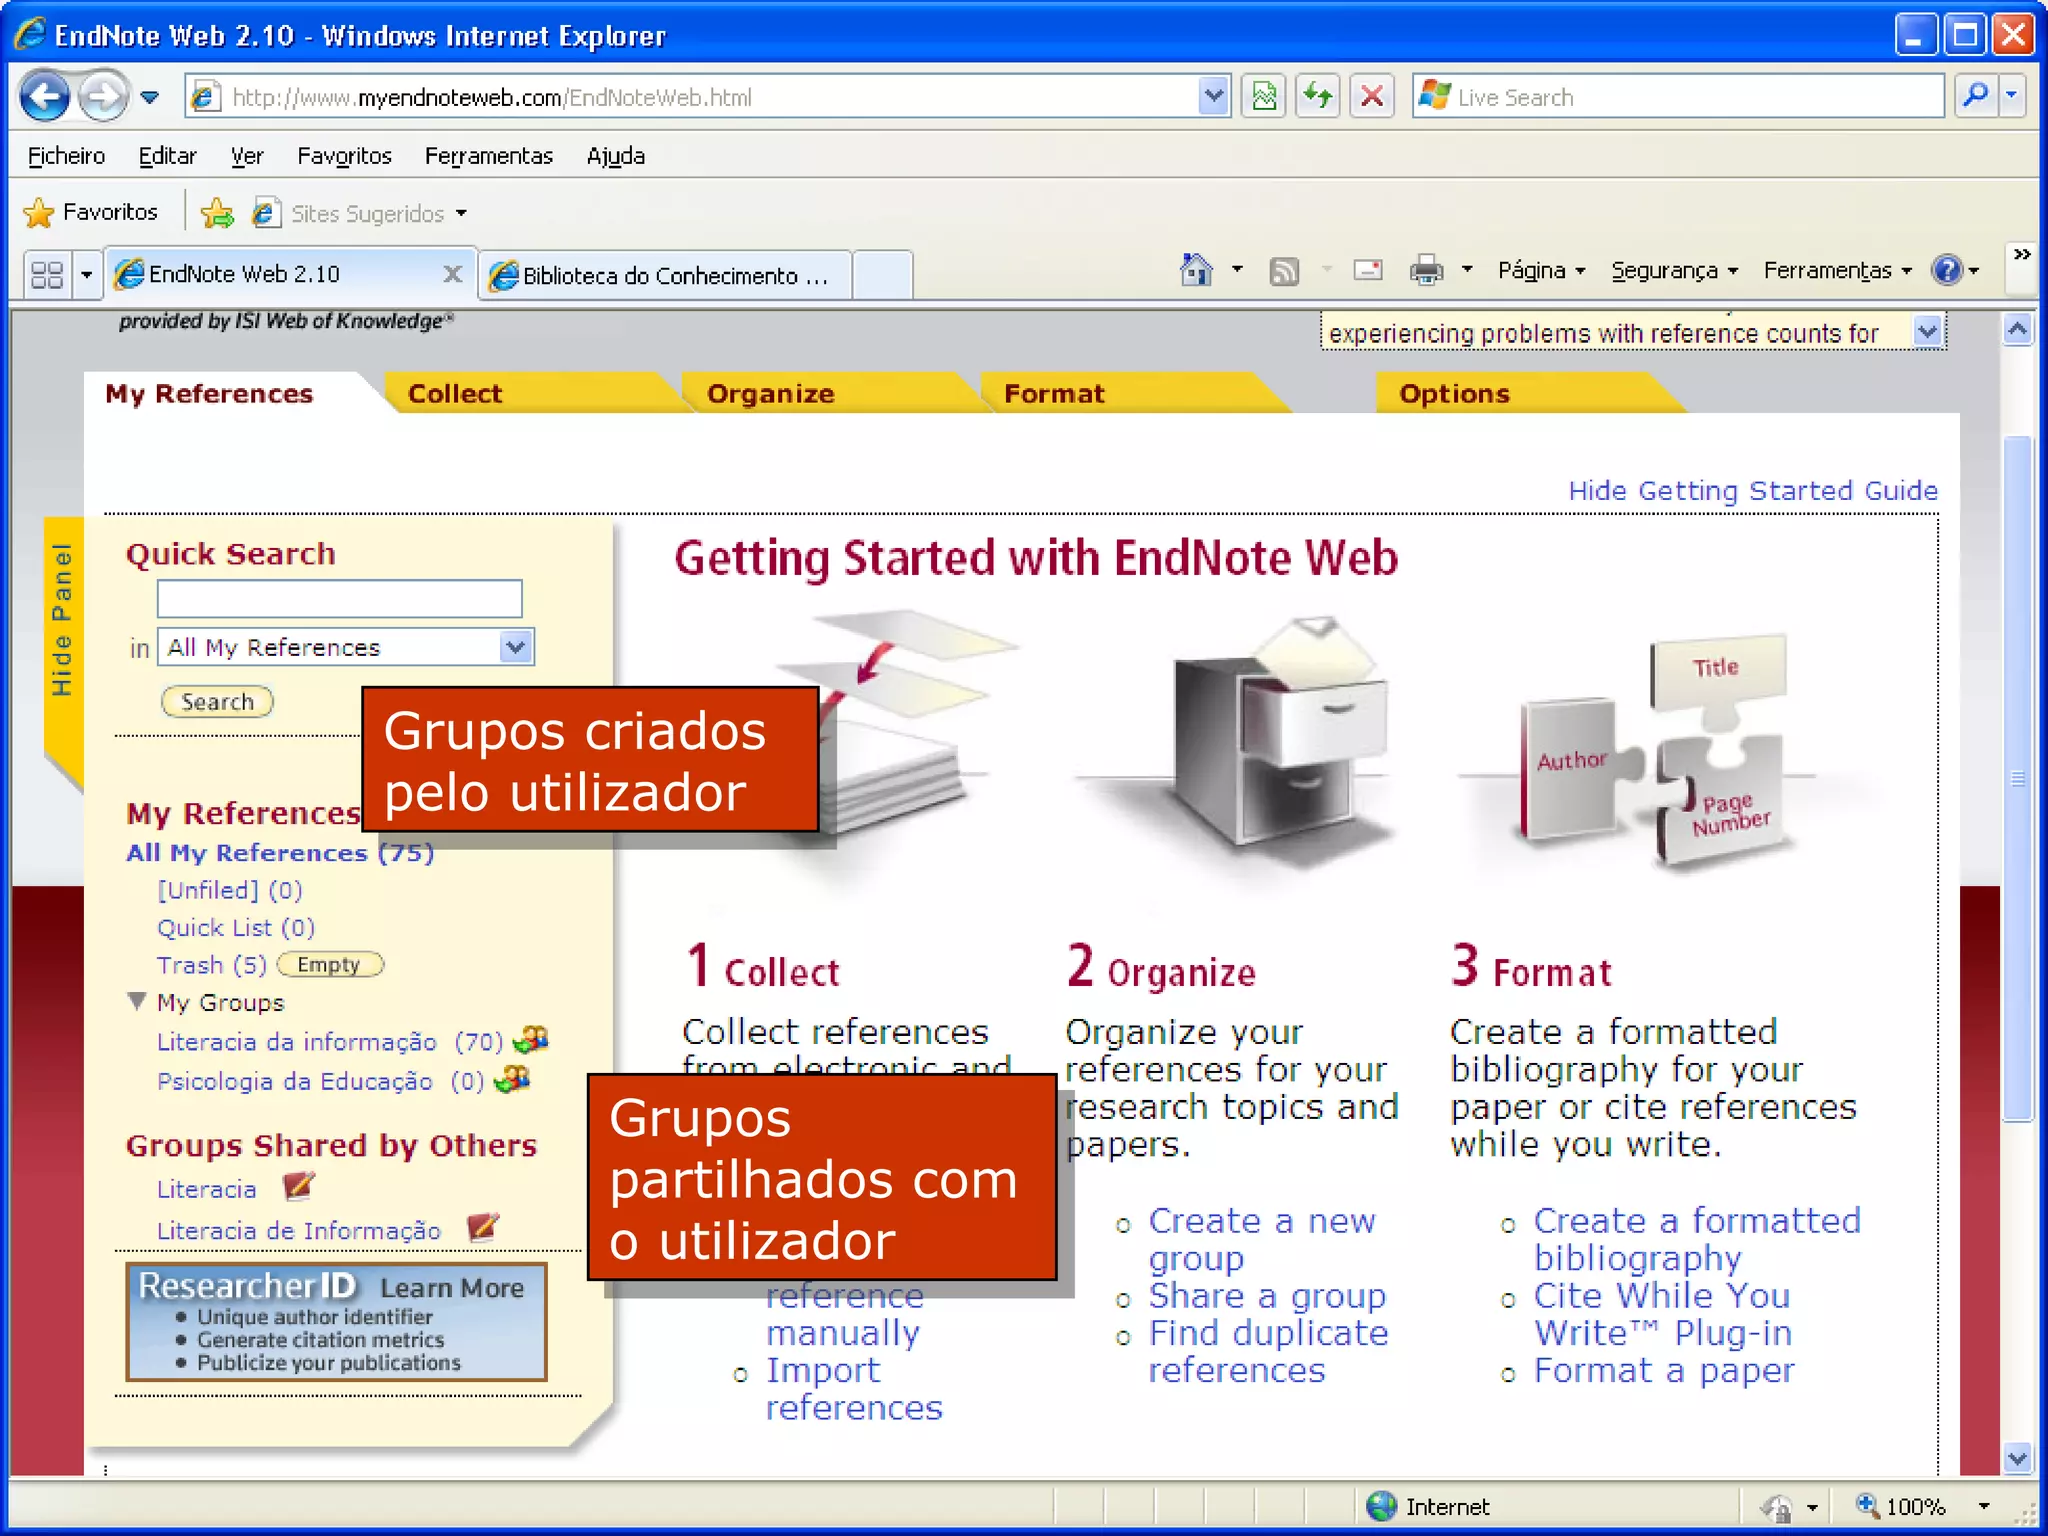Click the Refresh page icon
The image size is (2048, 1536).
[1318, 97]
